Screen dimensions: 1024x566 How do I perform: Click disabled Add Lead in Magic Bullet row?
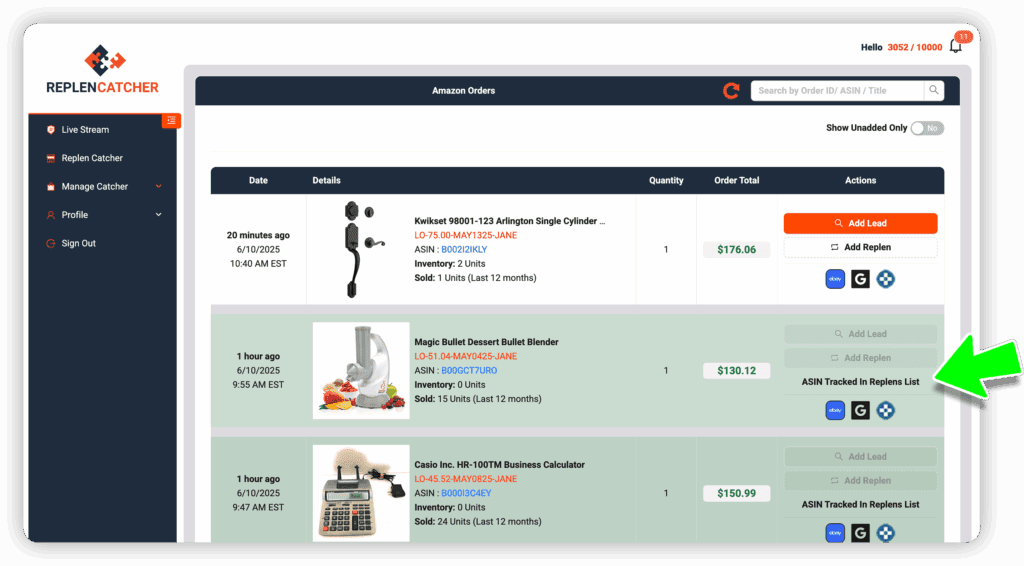point(860,334)
